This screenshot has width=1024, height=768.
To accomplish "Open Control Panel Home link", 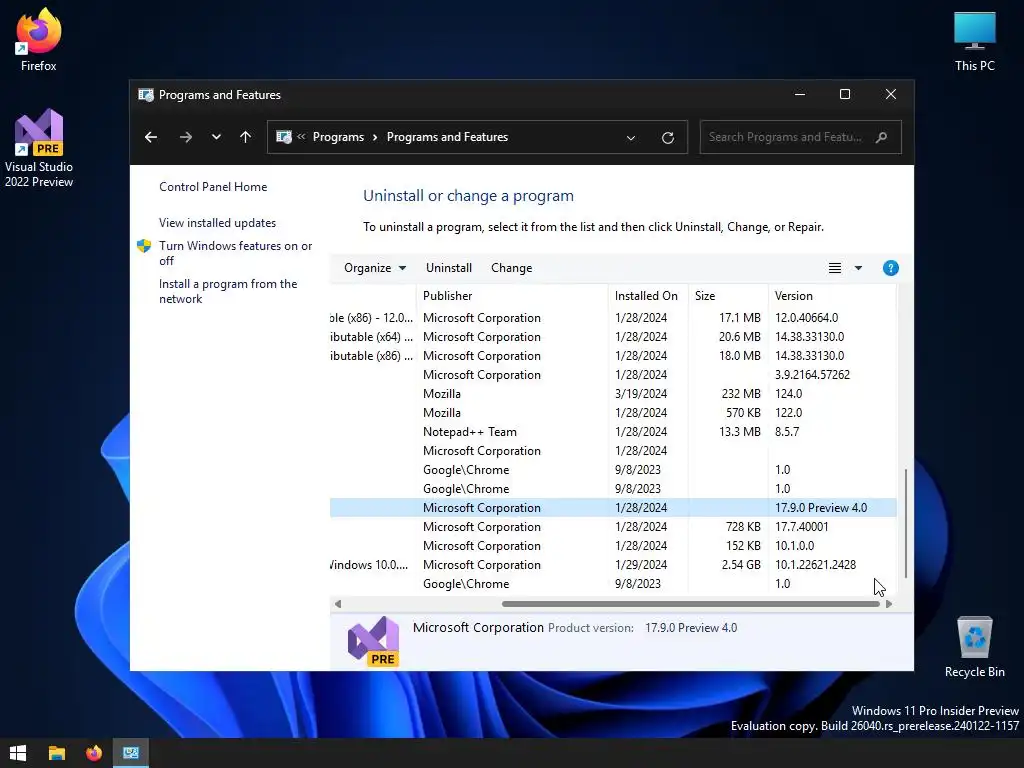I will point(213,187).
